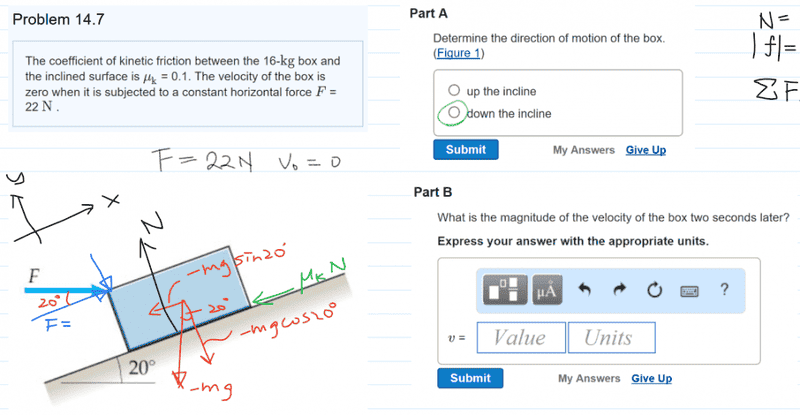This screenshot has height=415, width=800.
Task: Click Give Up link in Part A
Action: (x=646, y=150)
